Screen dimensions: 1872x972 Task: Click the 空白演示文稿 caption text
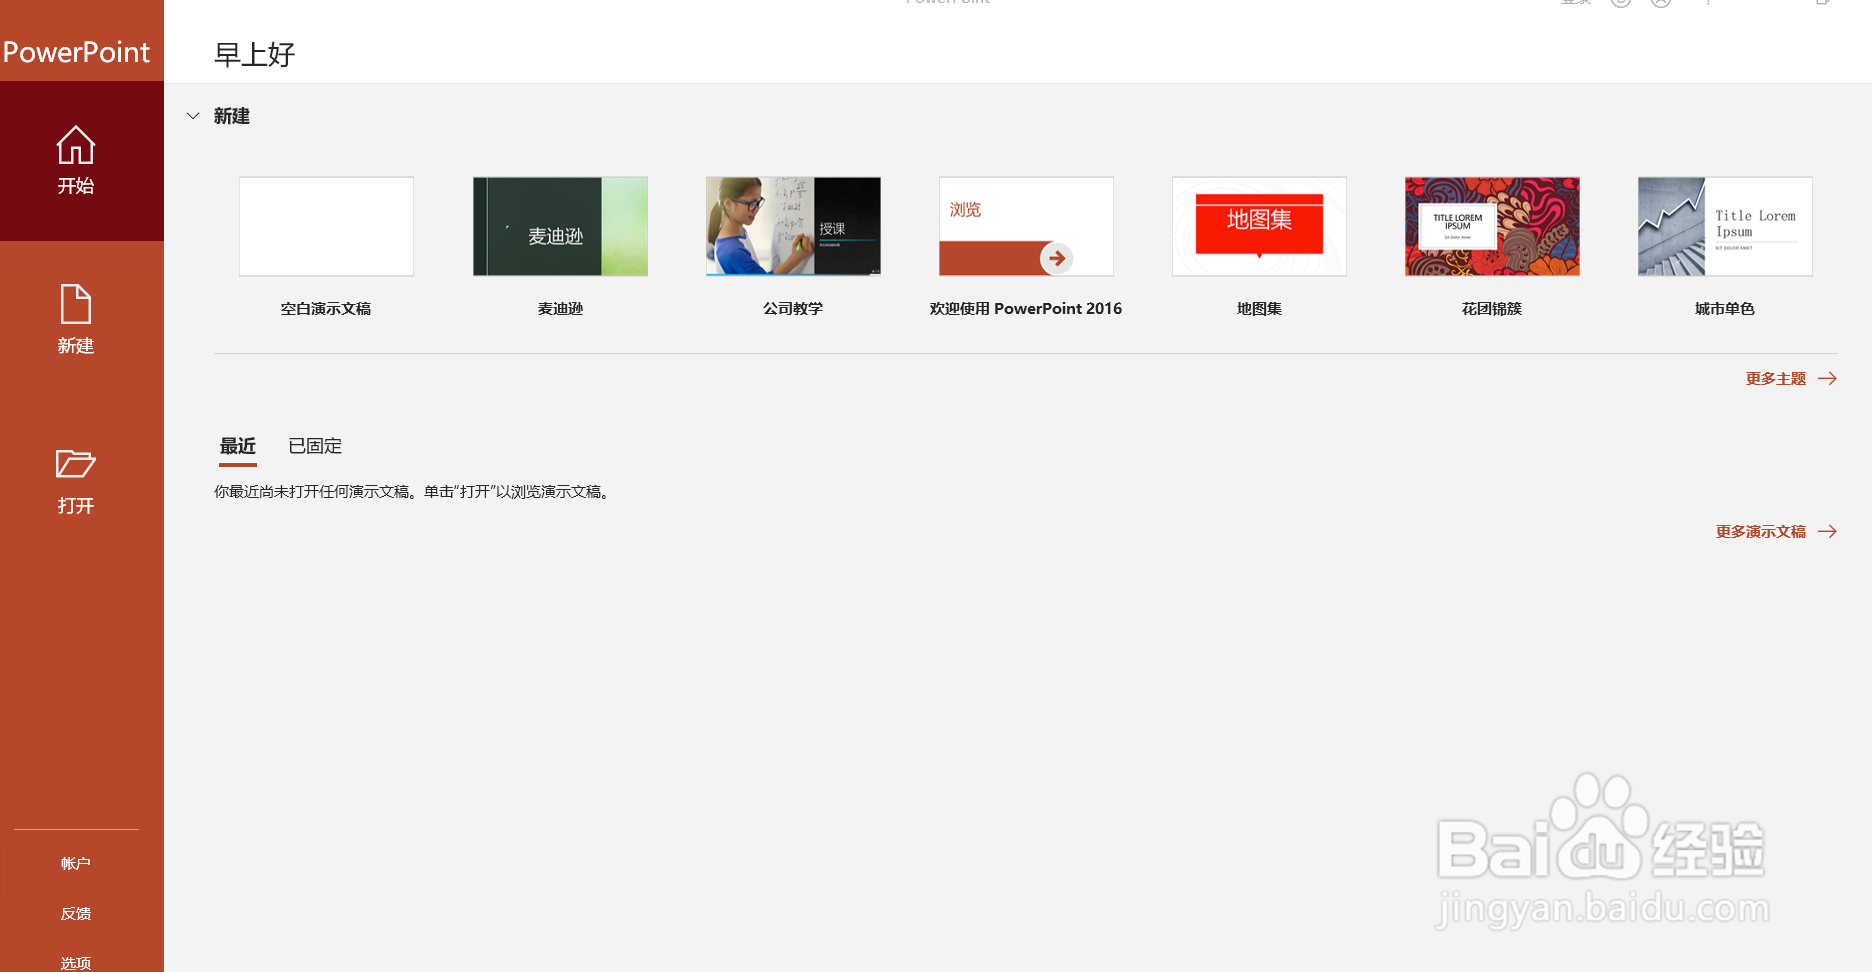coord(326,309)
